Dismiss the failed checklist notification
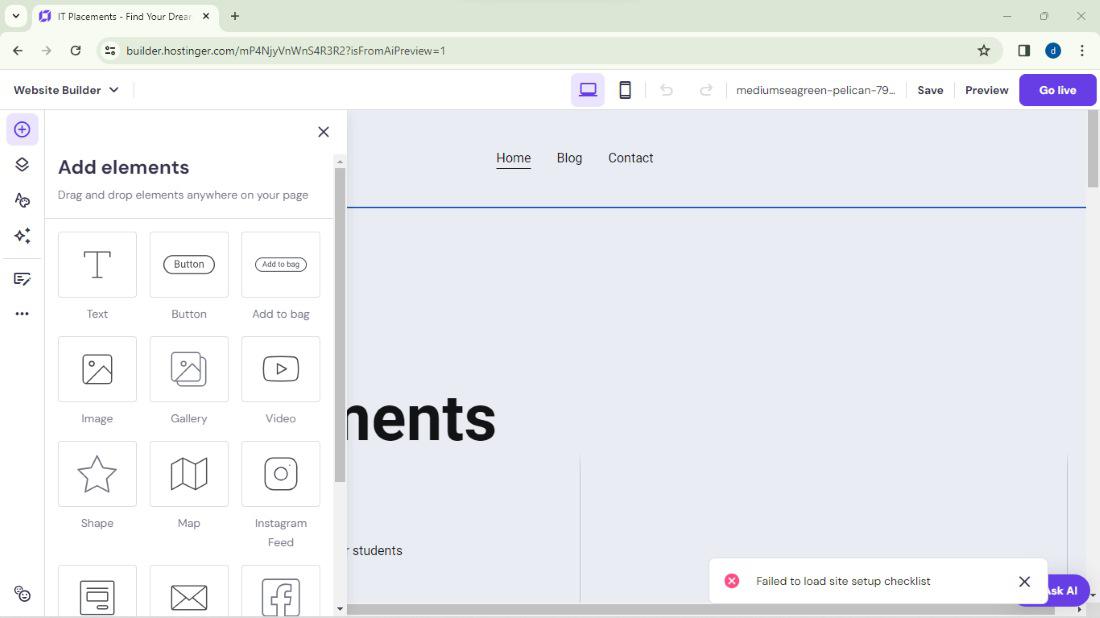The height and width of the screenshot is (618, 1100). pos(1024,582)
